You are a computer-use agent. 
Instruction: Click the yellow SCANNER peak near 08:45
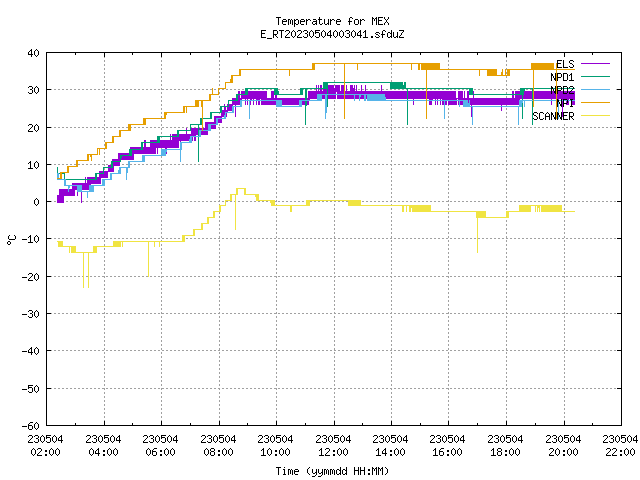[x=241, y=189]
